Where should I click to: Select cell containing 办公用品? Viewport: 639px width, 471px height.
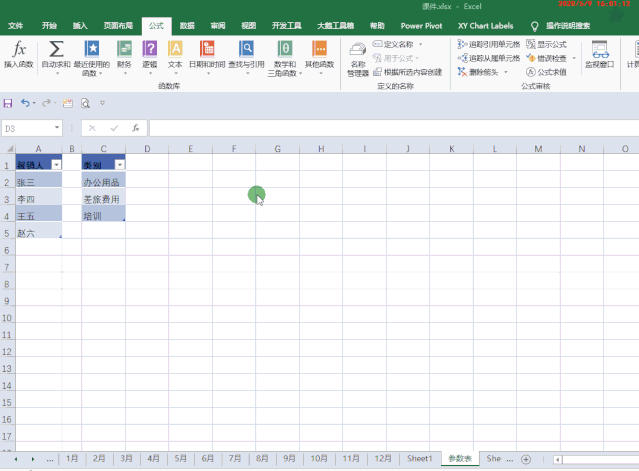pos(104,180)
